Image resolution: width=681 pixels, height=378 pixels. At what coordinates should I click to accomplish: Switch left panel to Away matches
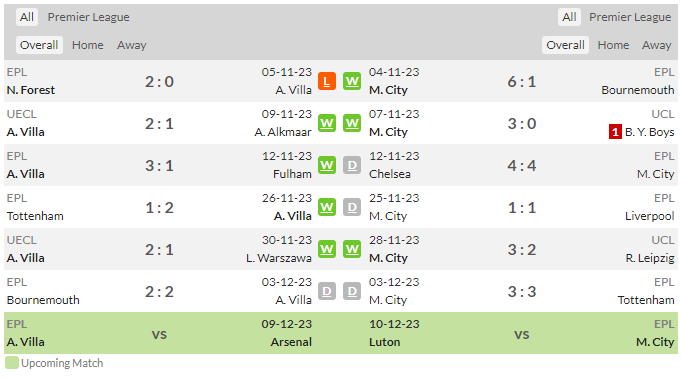(x=132, y=45)
